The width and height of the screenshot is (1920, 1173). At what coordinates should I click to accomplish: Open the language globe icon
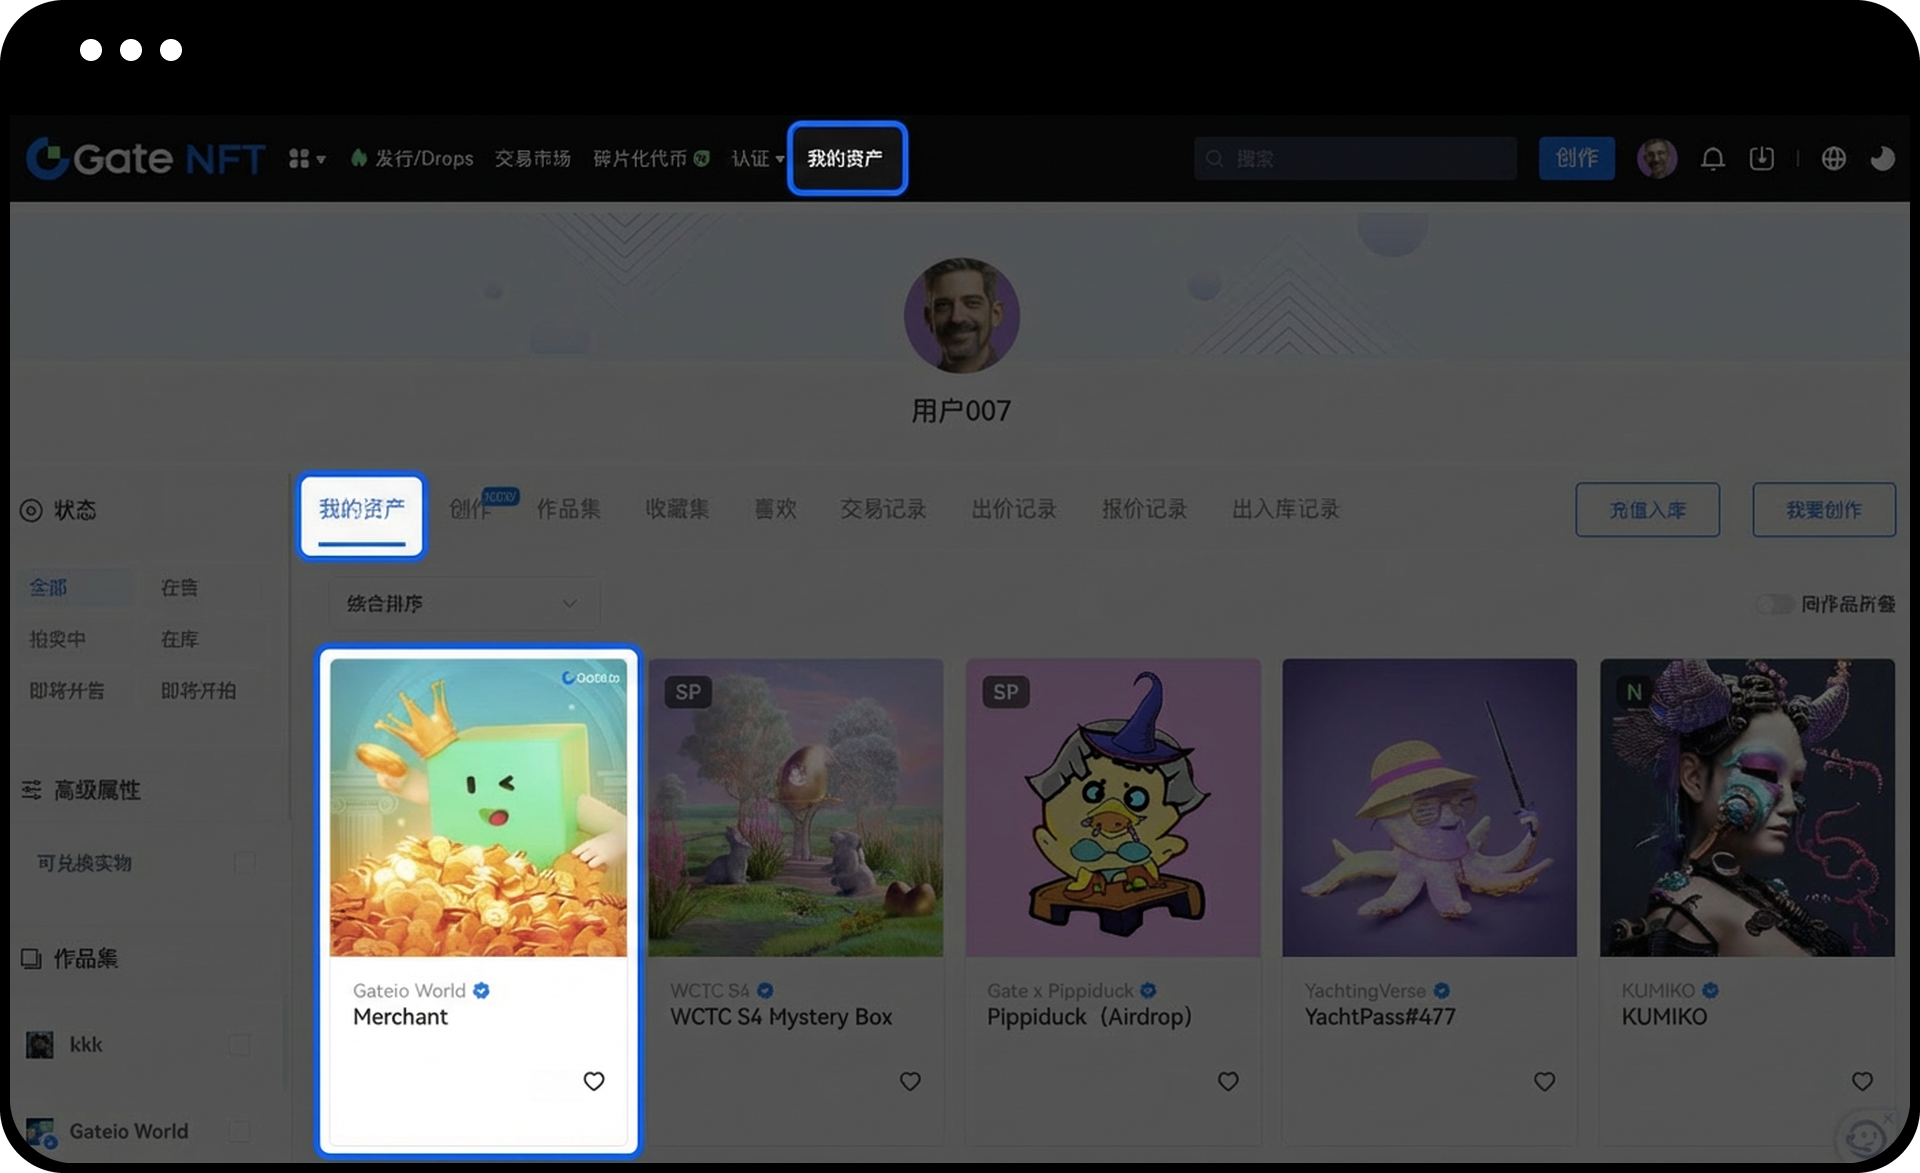(1833, 159)
